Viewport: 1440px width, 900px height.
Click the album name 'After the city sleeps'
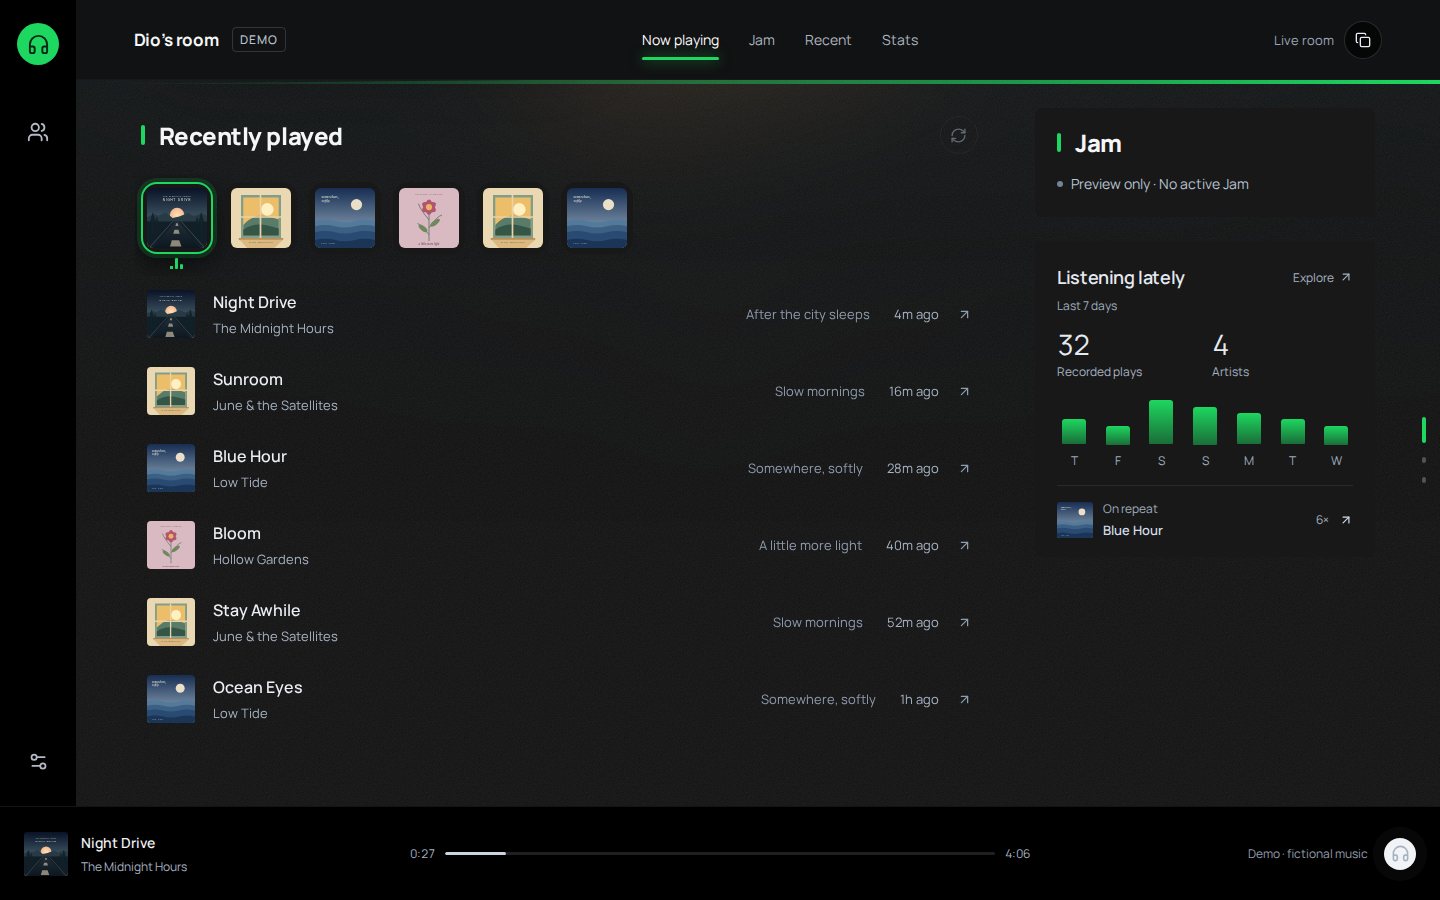point(808,314)
